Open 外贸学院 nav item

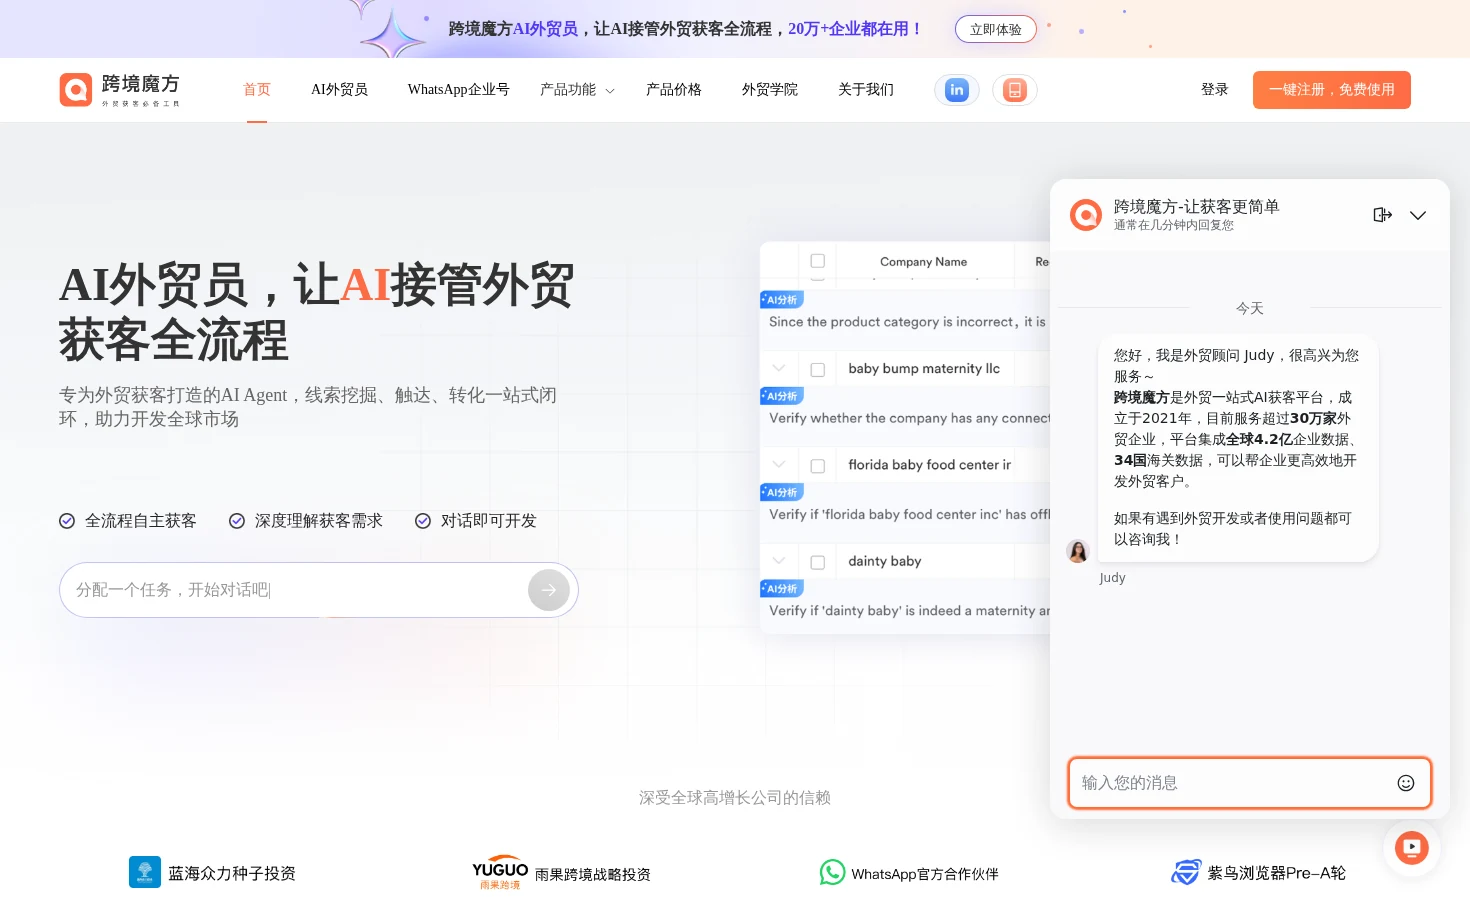(x=770, y=90)
